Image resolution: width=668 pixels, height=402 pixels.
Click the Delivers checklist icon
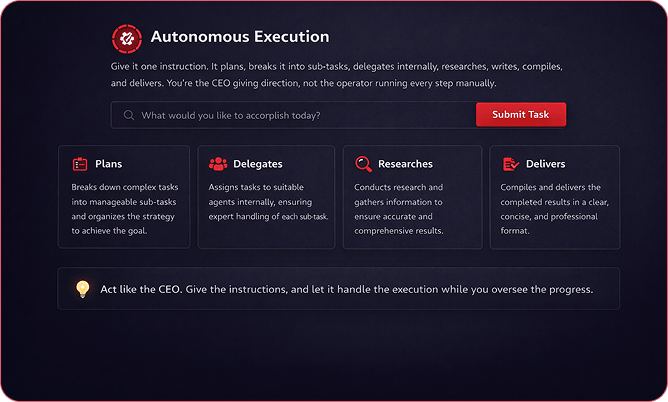[x=511, y=164]
